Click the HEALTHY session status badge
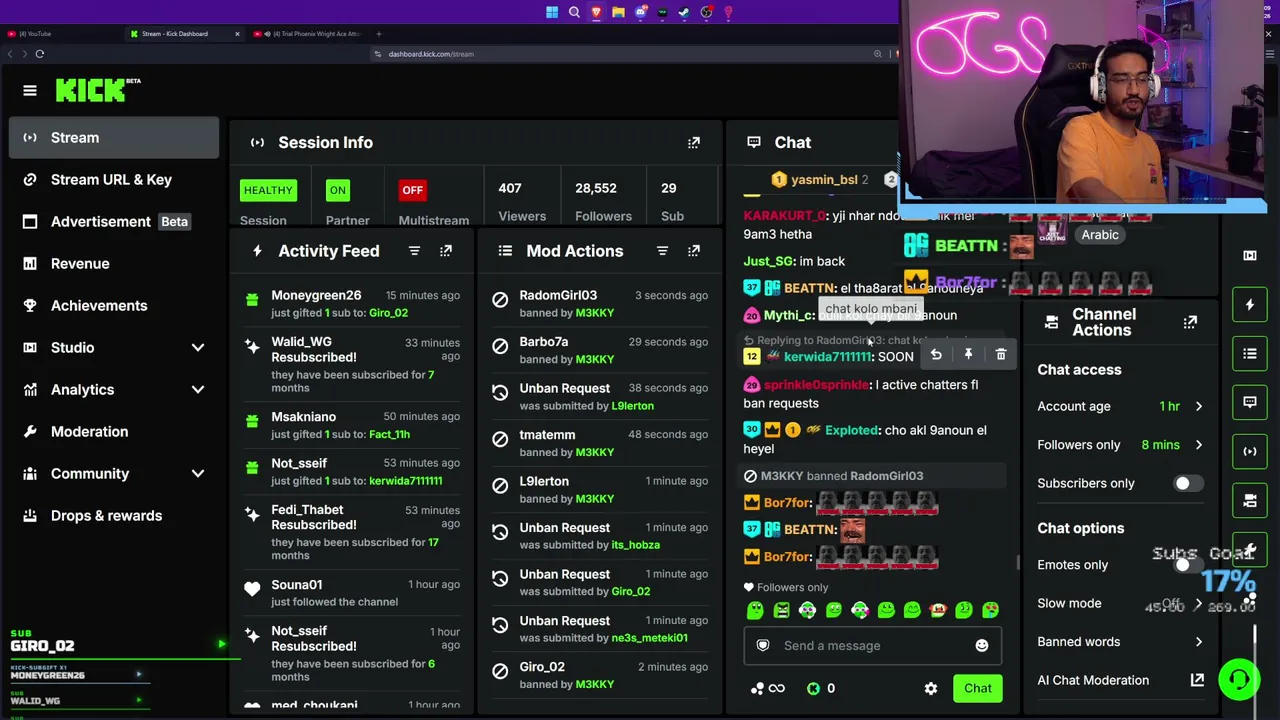 coord(268,190)
